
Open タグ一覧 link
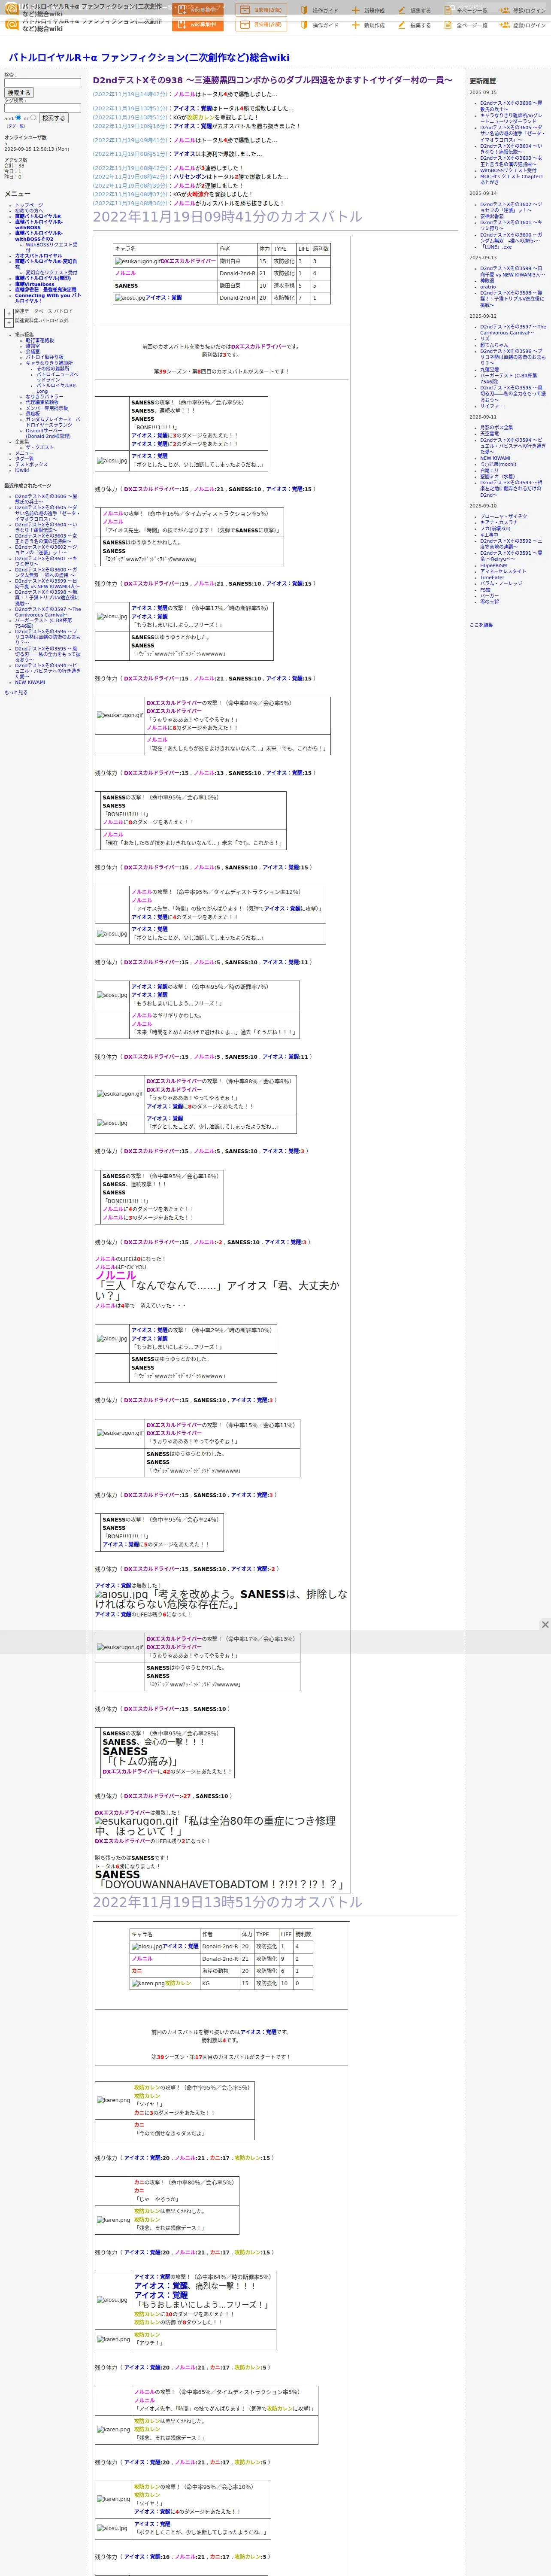[x=24, y=459]
